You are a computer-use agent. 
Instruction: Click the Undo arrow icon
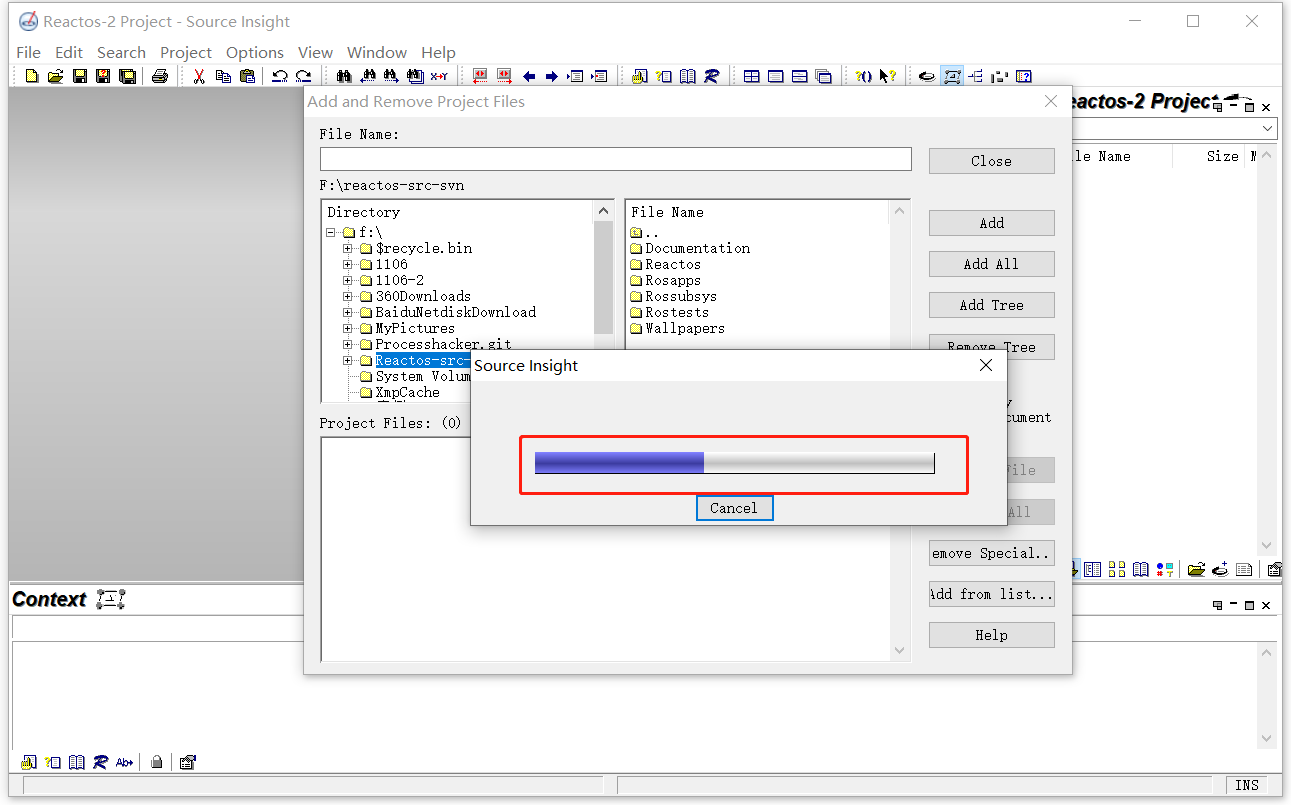click(x=280, y=76)
